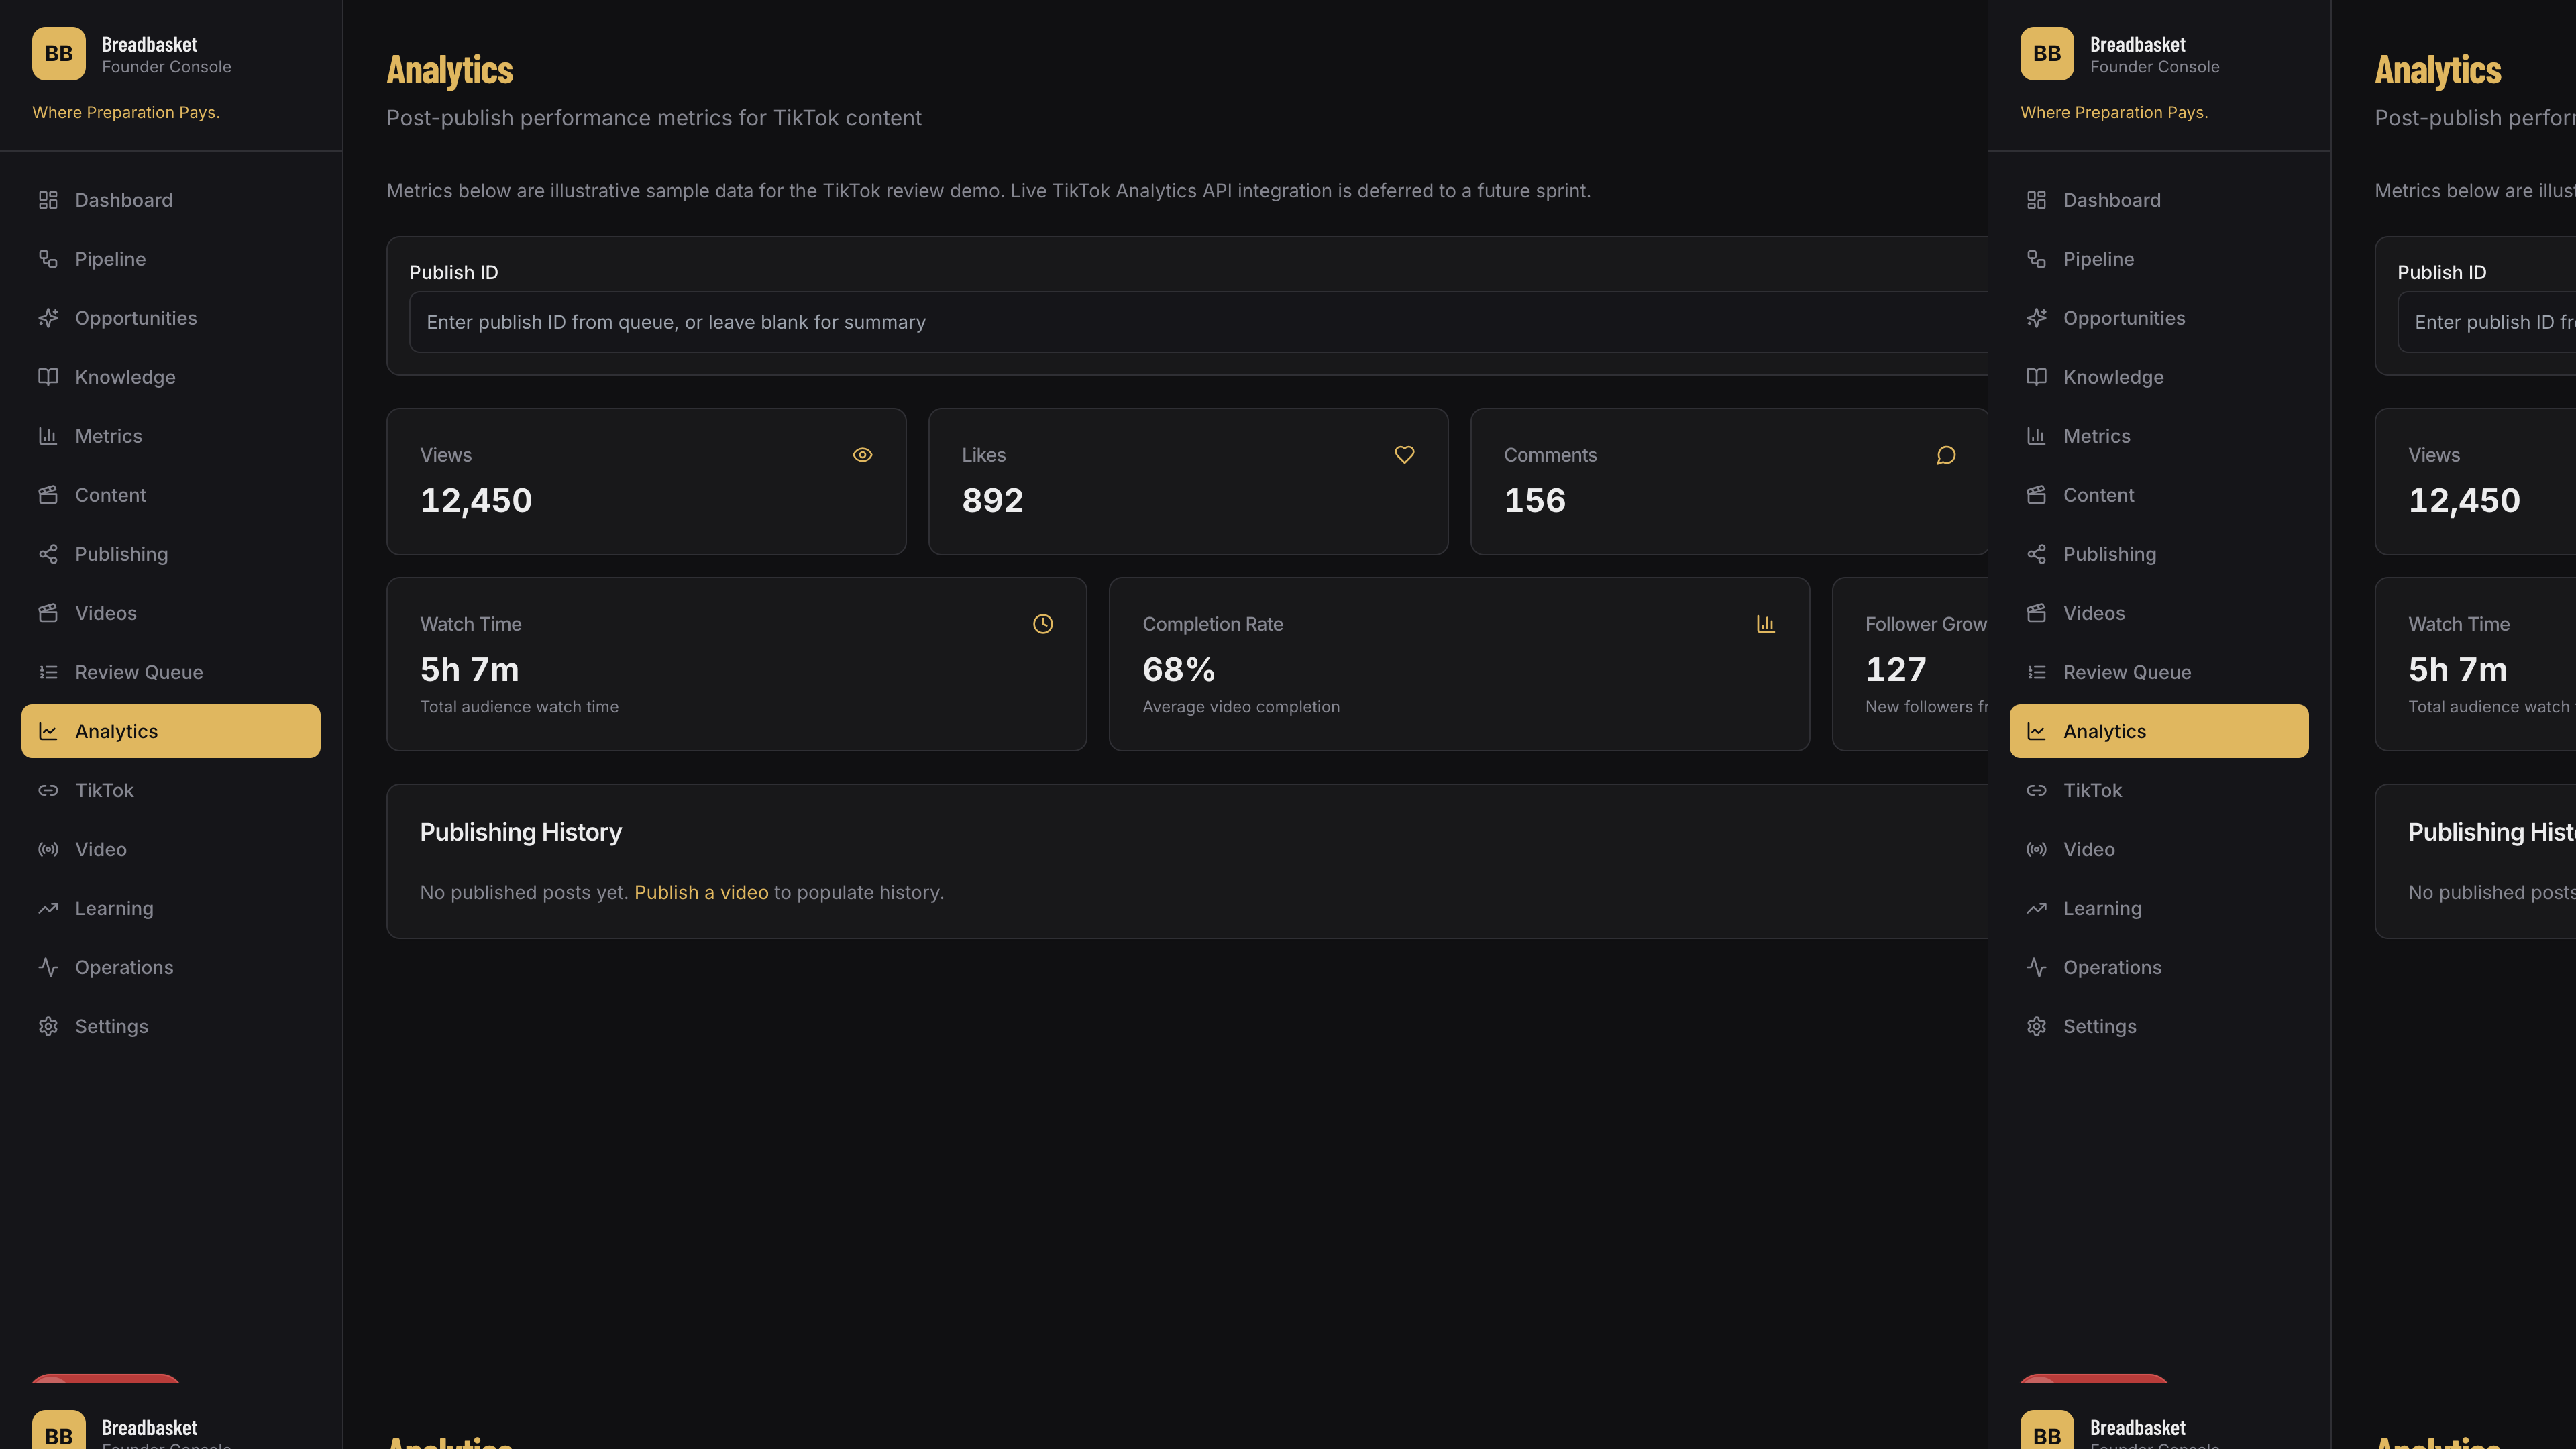Click the Metrics bar chart icon in left sidebar
2576x1449 pixels.
tap(48, 436)
